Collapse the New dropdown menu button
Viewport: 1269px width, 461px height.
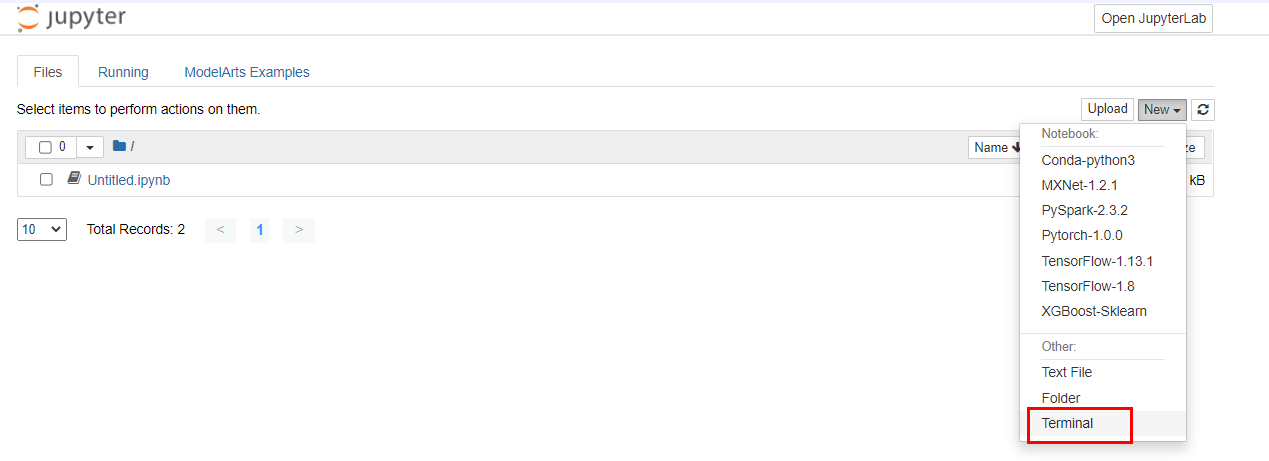click(x=1162, y=110)
